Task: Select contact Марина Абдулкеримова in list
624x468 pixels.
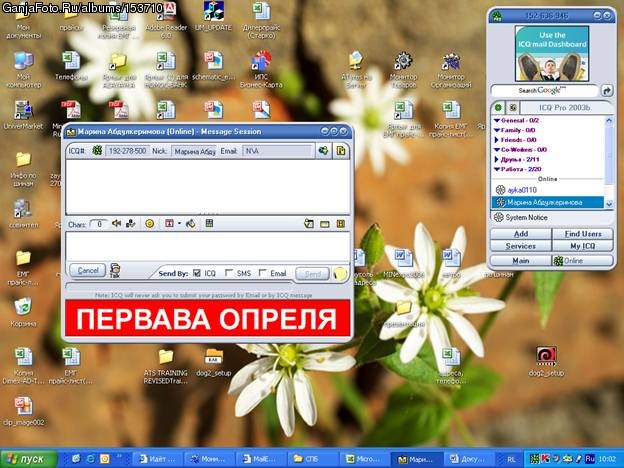Action: tap(548, 203)
